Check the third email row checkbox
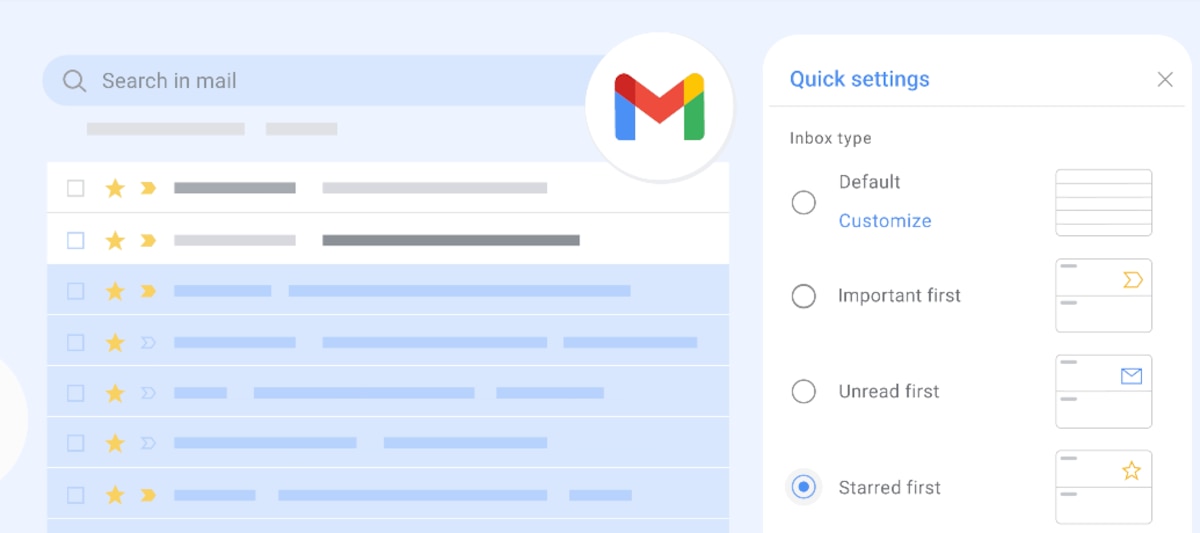This screenshot has width=1200, height=533. coord(76,291)
